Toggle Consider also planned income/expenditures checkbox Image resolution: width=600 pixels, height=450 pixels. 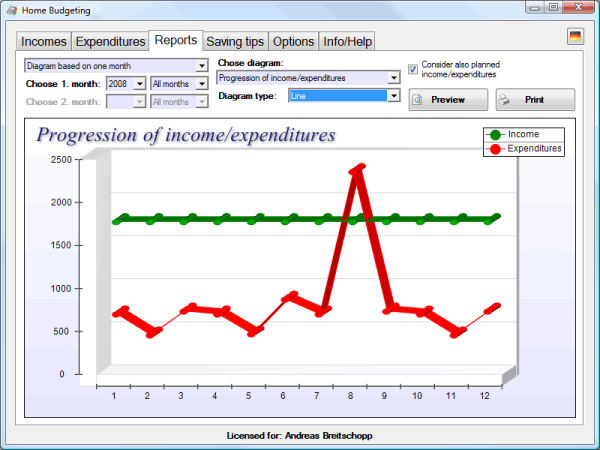(x=413, y=69)
